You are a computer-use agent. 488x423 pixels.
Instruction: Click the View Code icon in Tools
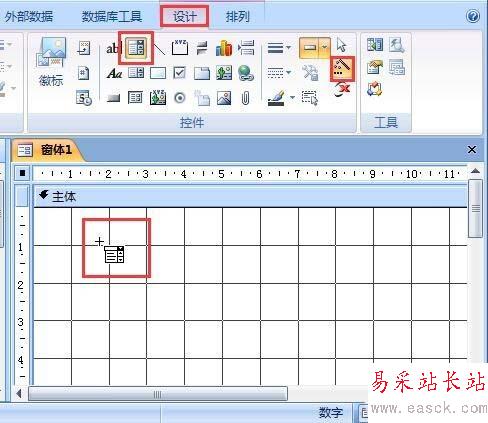[396, 45]
